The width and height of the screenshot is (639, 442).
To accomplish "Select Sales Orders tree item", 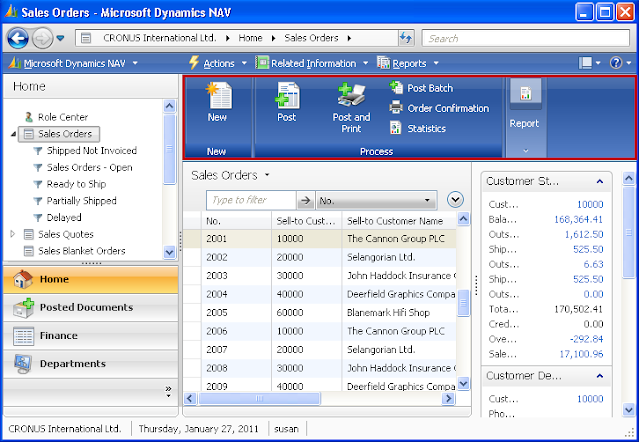I will (x=59, y=134).
